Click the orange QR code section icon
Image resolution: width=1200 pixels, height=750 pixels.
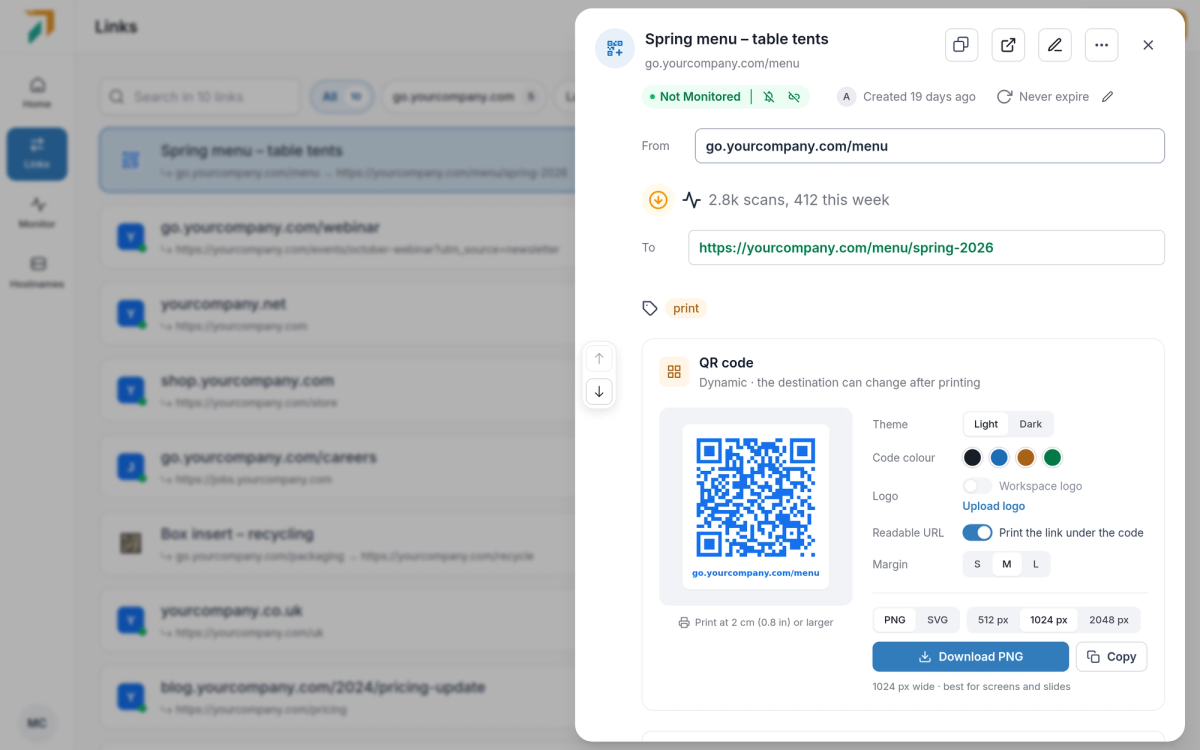coord(674,372)
